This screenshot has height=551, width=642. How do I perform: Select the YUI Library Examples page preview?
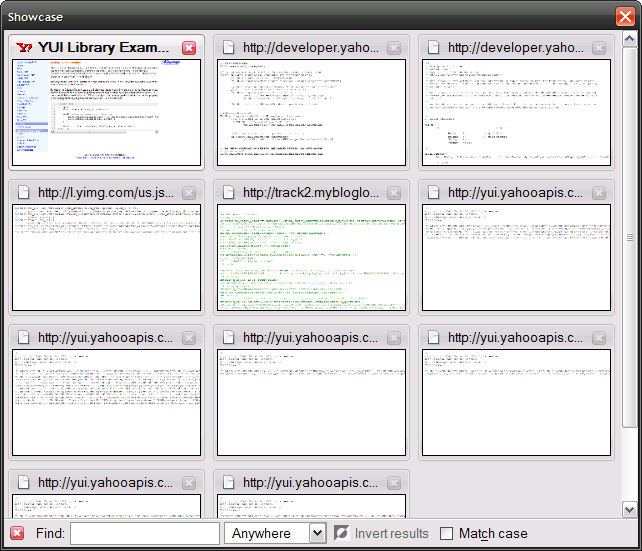click(106, 112)
